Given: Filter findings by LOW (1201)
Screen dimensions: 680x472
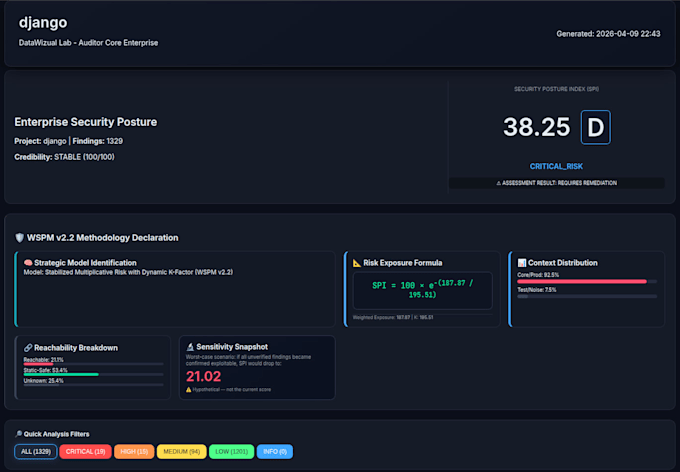Looking at the screenshot, I should pos(232,452).
